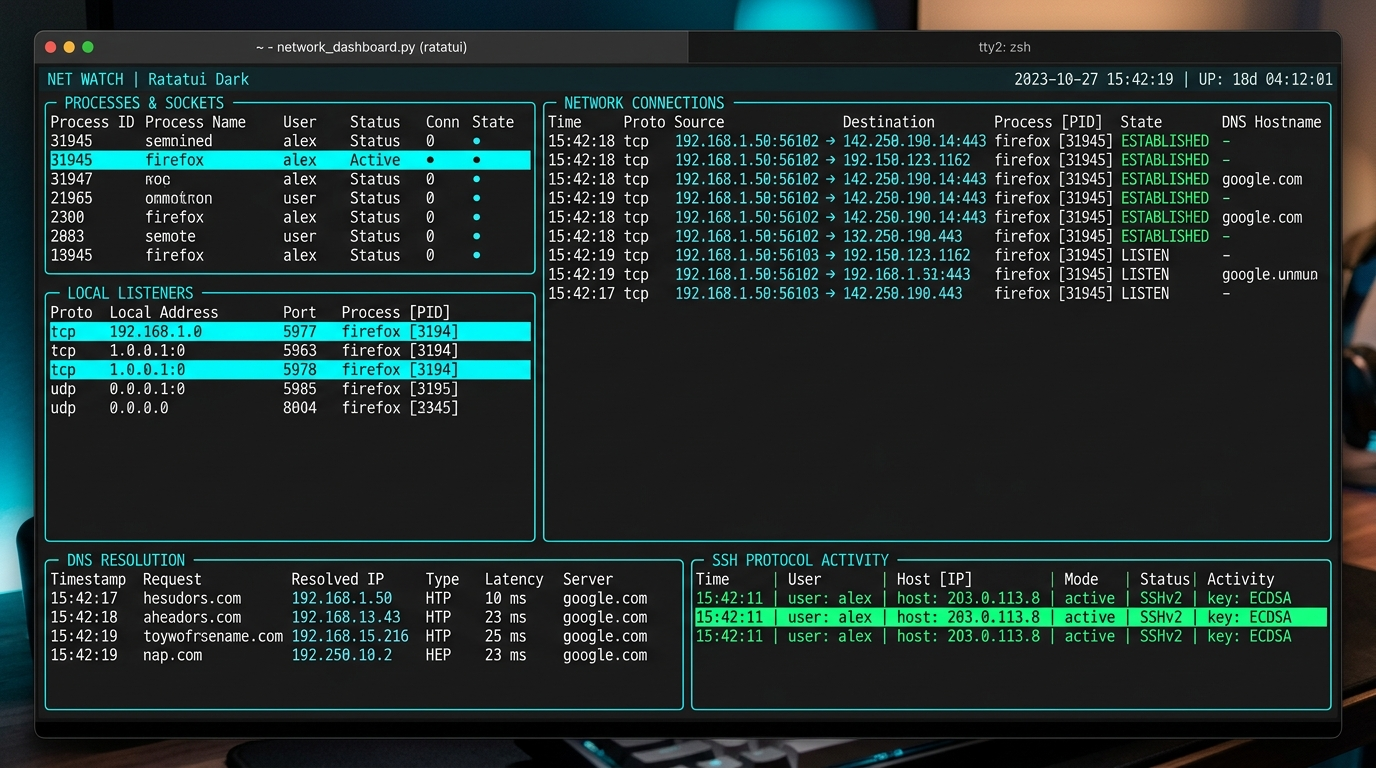
Task: Minimize the terminal with the yellow button
Action: click(69, 47)
